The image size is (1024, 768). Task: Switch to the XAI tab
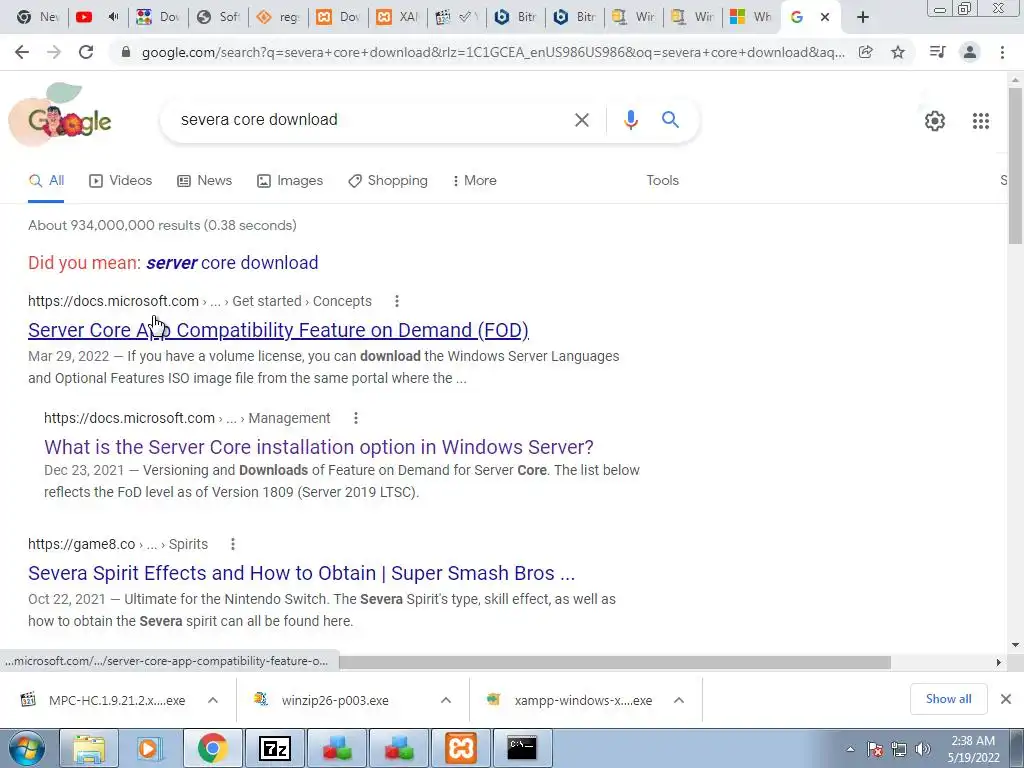pyautogui.click(x=398, y=17)
